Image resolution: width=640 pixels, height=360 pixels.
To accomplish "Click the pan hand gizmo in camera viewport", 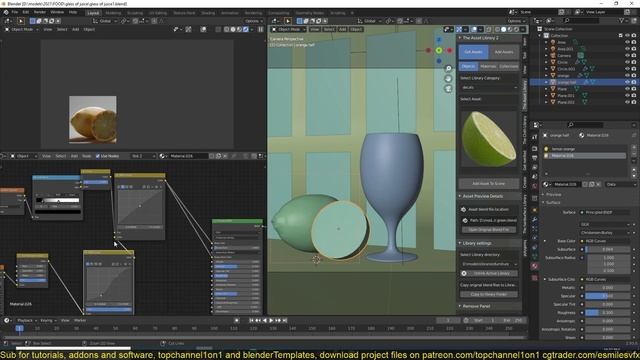I will (x=448, y=78).
